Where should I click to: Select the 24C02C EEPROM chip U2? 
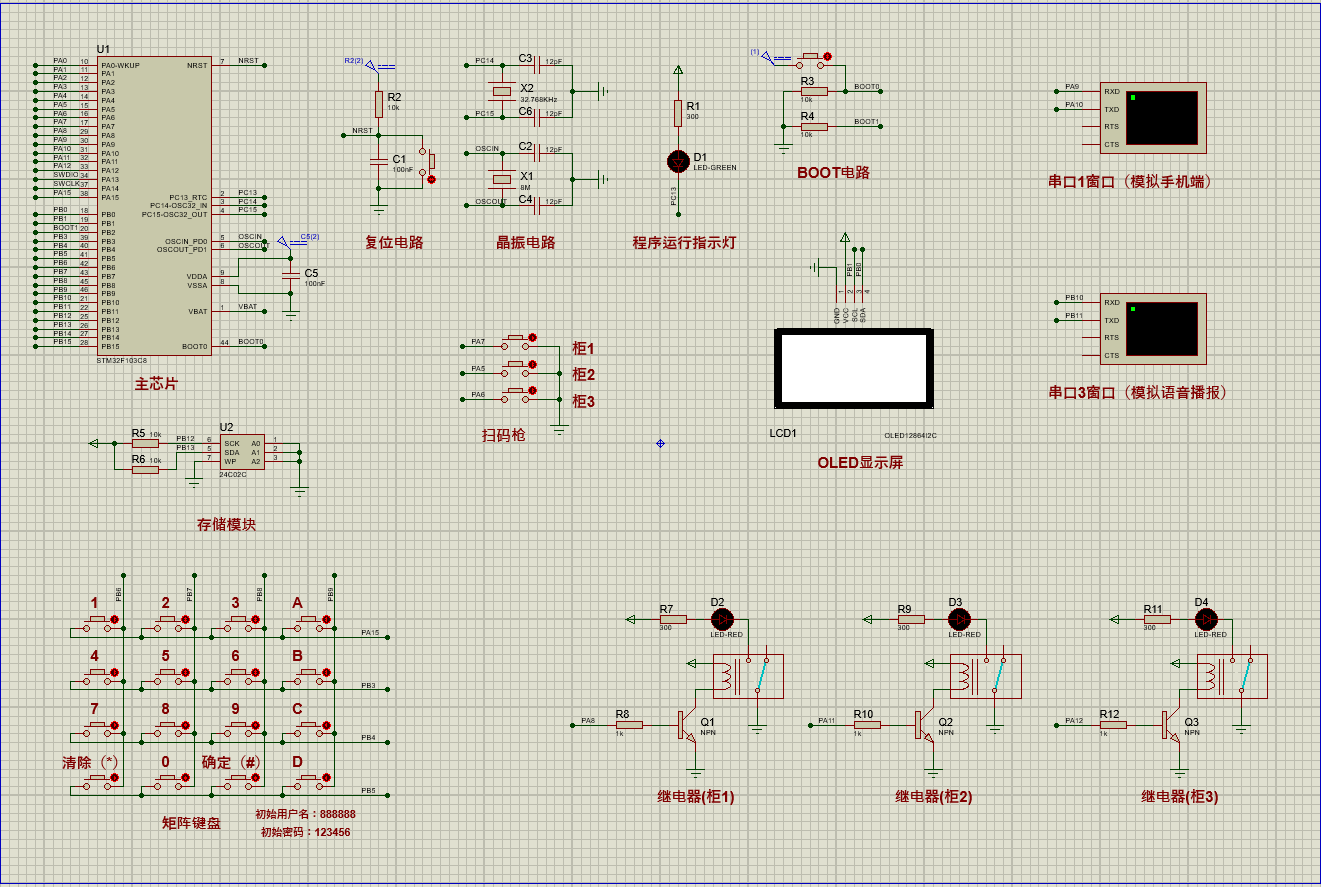[243, 452]
